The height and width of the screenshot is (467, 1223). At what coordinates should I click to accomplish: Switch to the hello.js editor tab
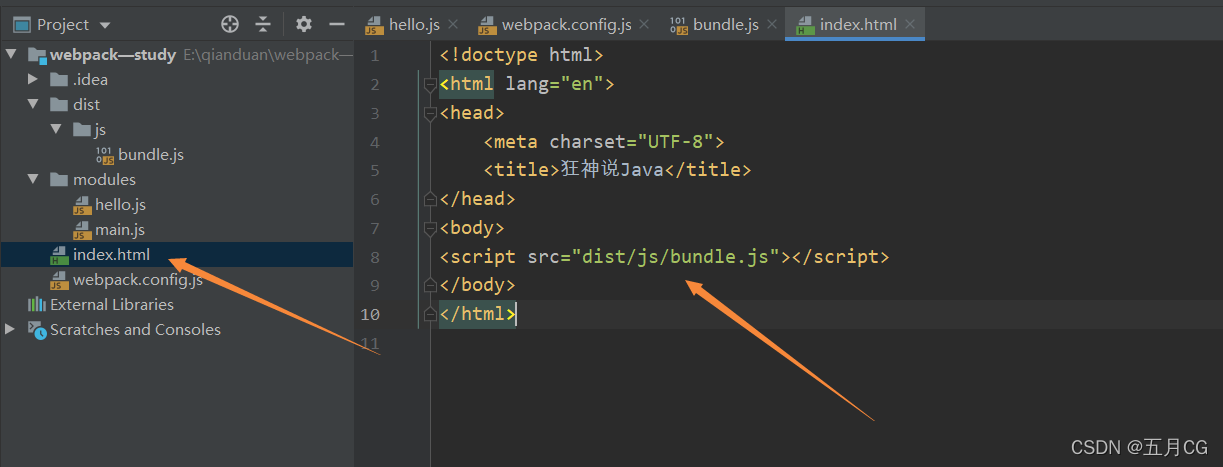pyautogui.click(x=413, y=24)
